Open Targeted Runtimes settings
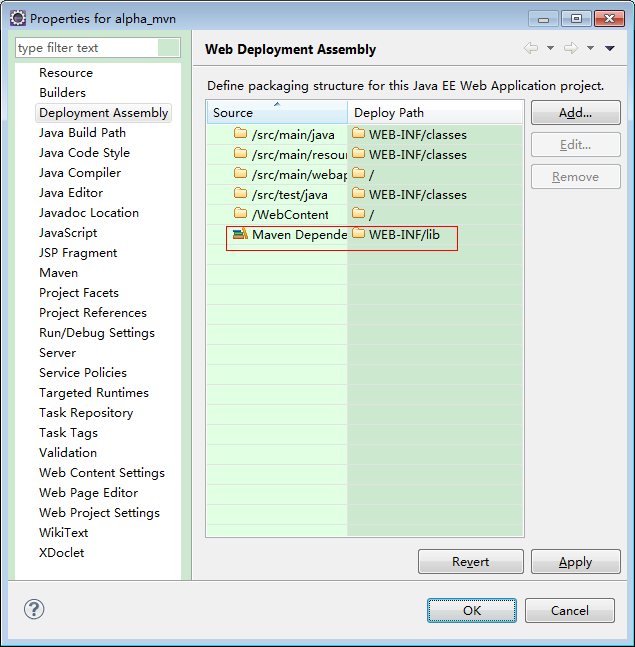 94,393
